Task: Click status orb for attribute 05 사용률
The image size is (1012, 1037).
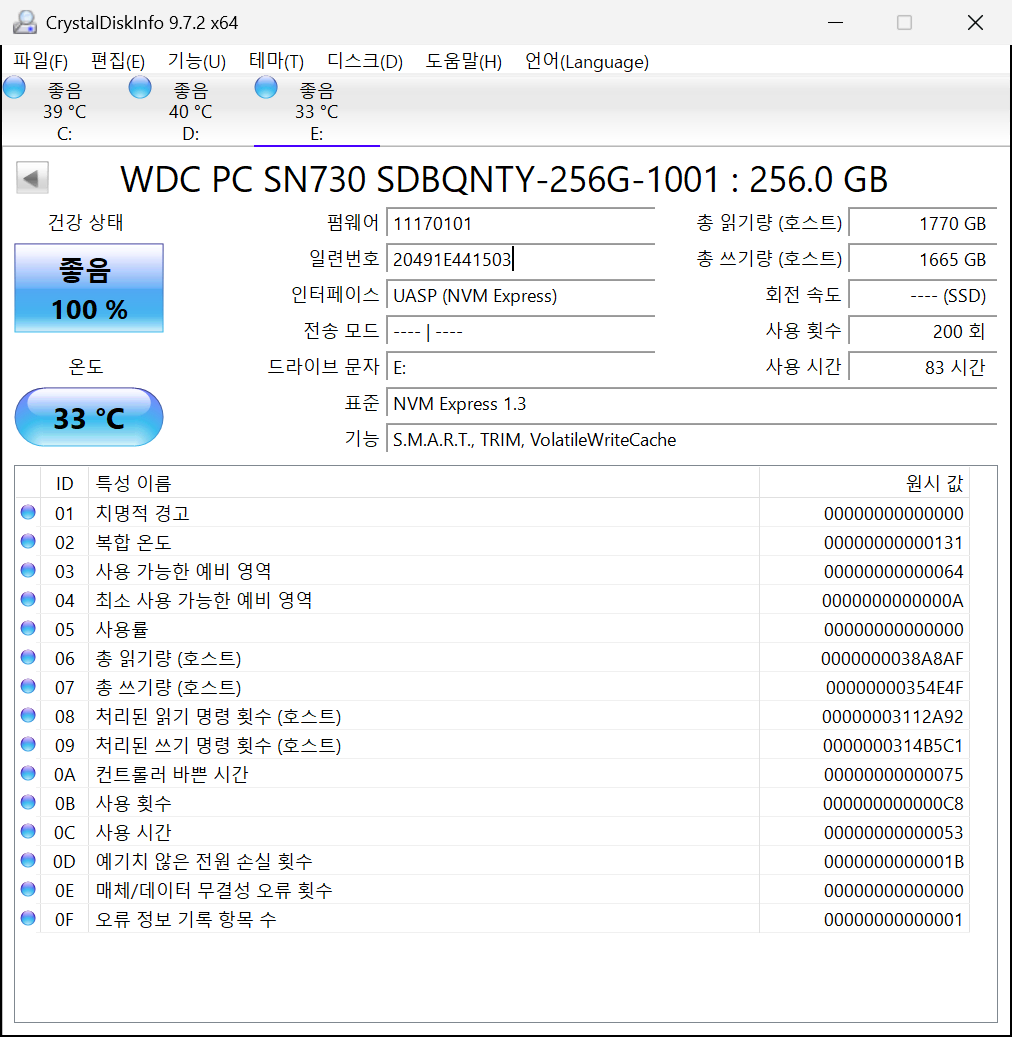Action: coord(28,629)
